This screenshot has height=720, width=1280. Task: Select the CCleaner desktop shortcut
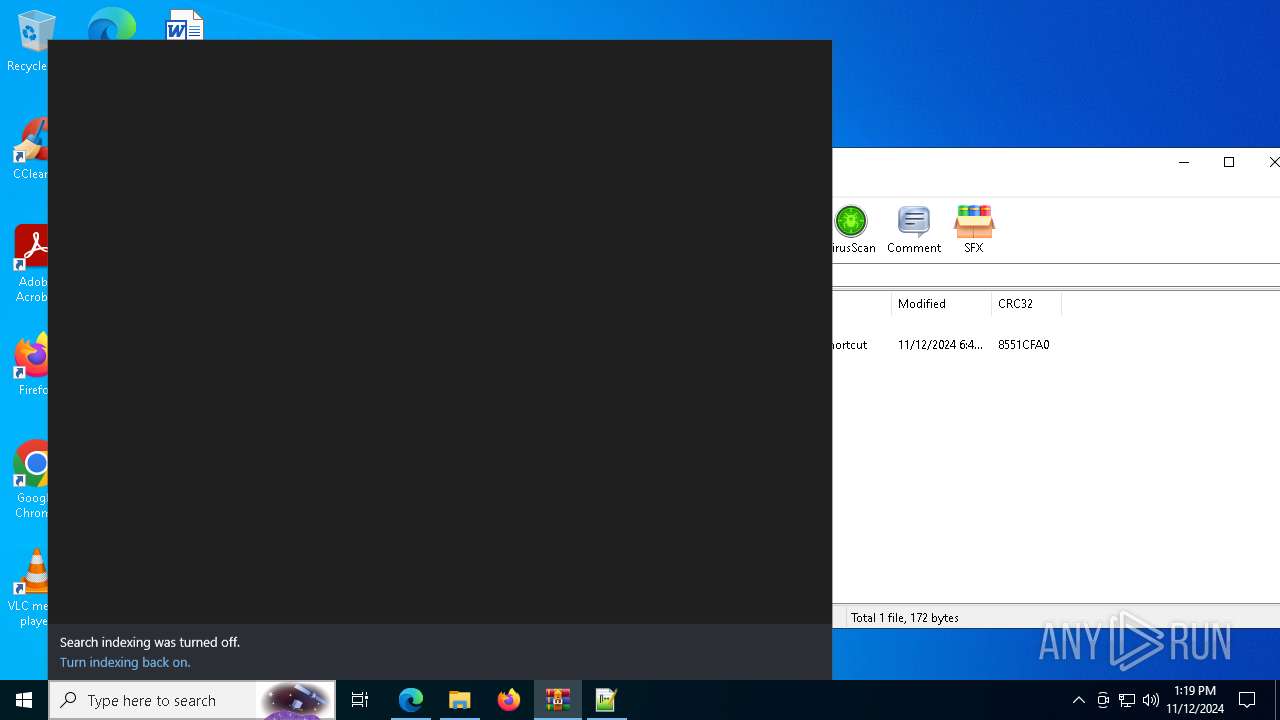point(29,150)
